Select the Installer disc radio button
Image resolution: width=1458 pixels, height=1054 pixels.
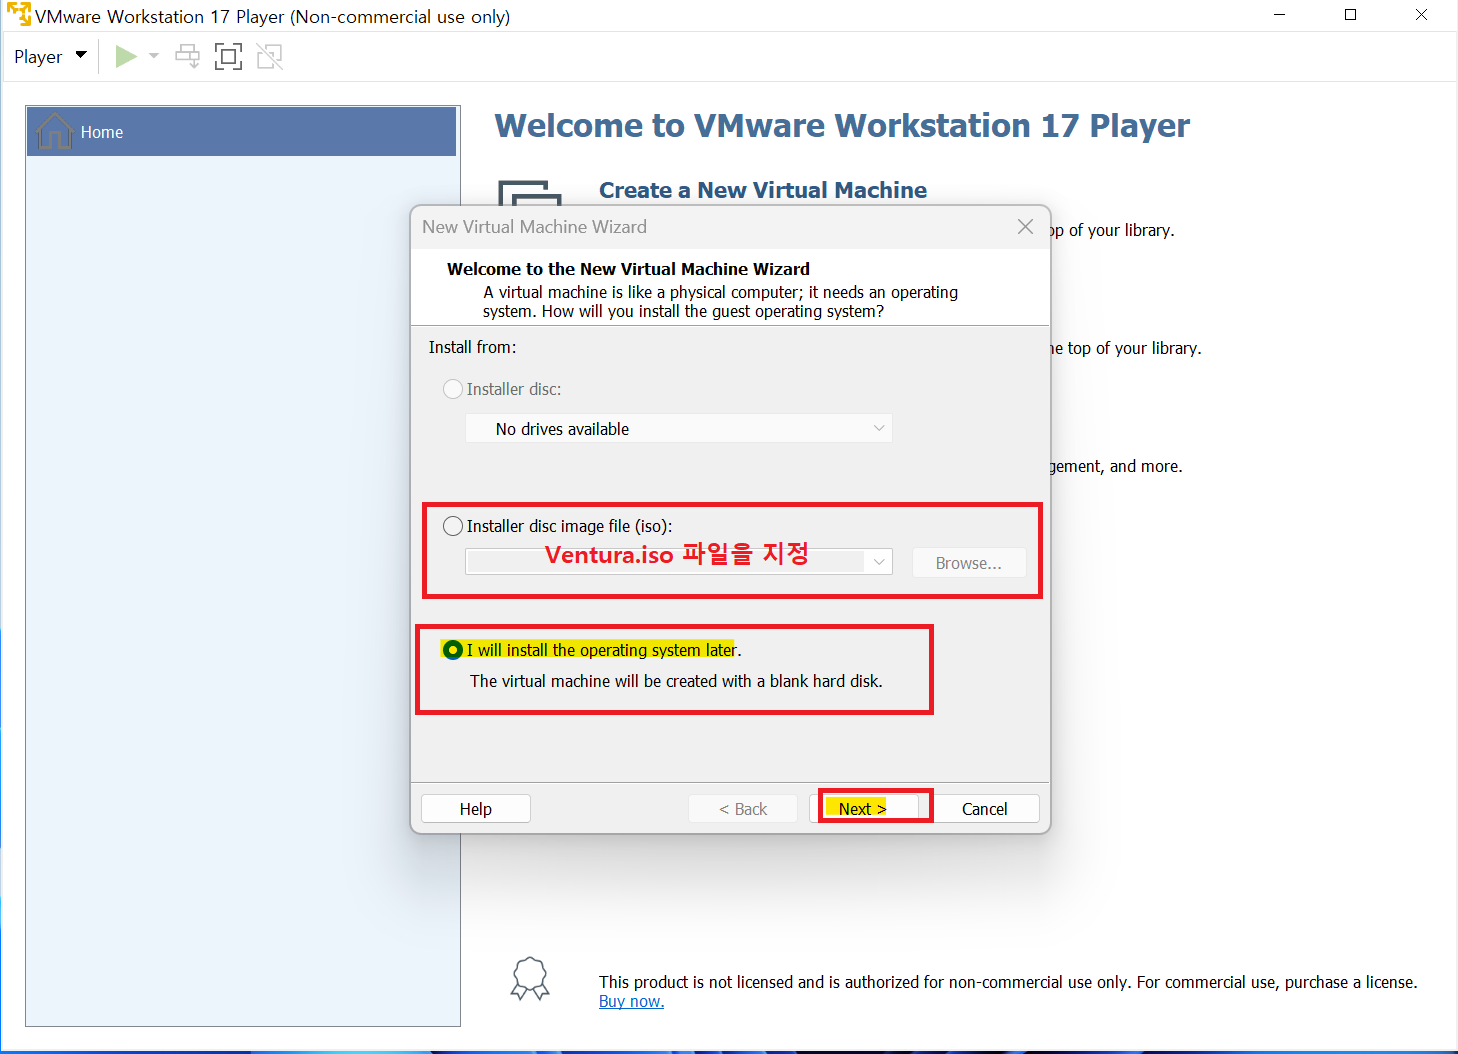click(x=453, y=389)
